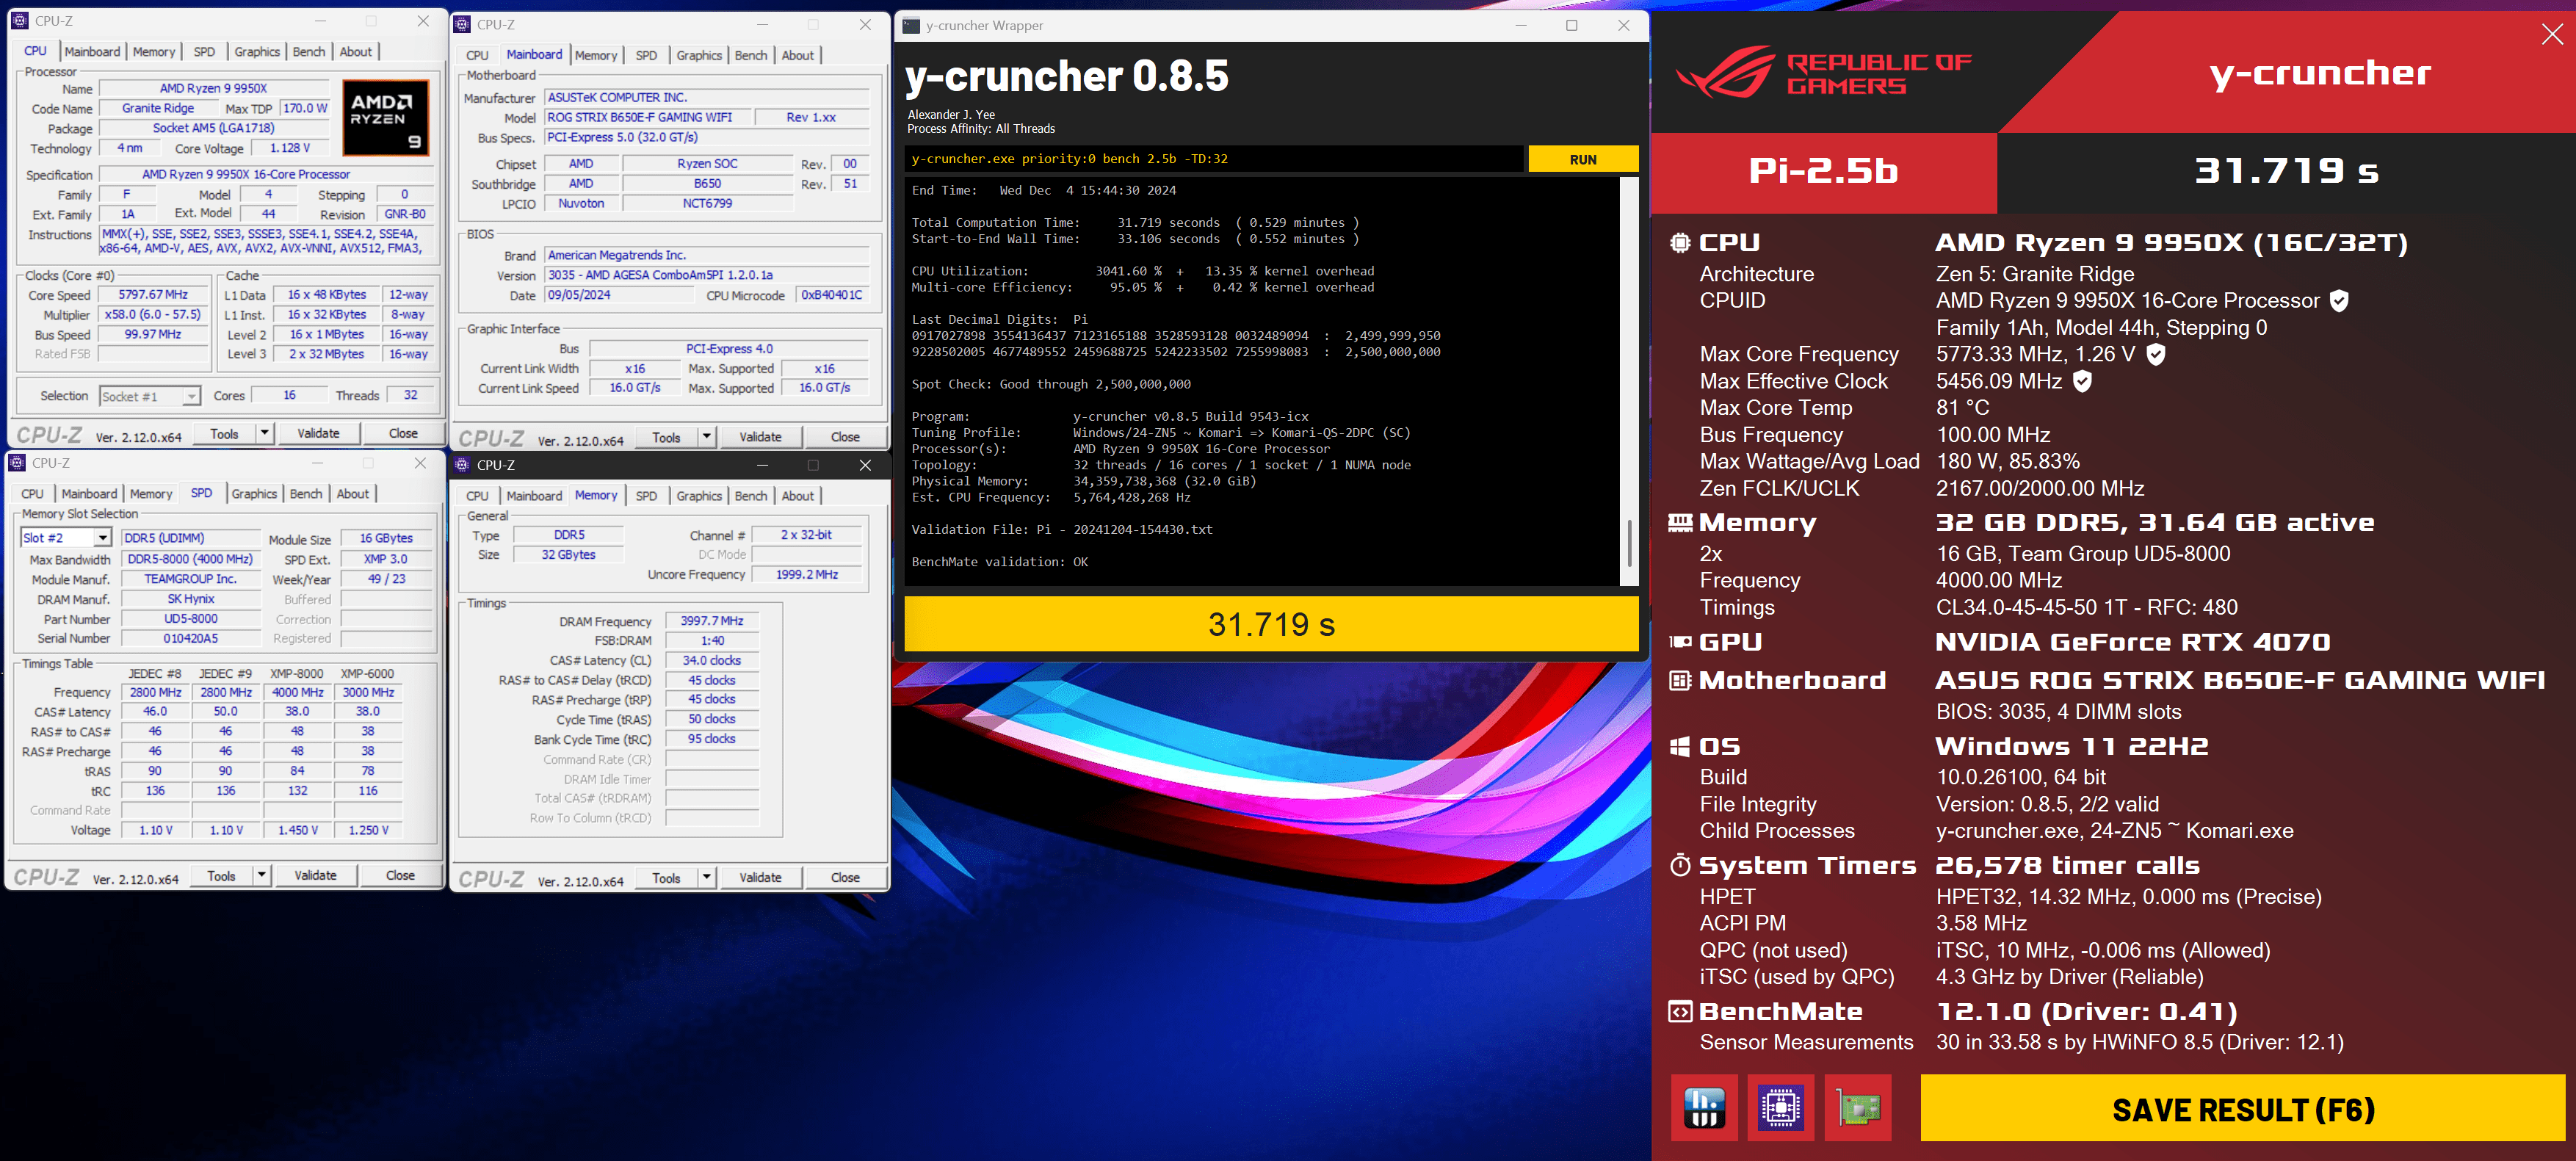
Task: Open Mainboard tab in CPU-Z SPD window
Action: tap(89, 494)
